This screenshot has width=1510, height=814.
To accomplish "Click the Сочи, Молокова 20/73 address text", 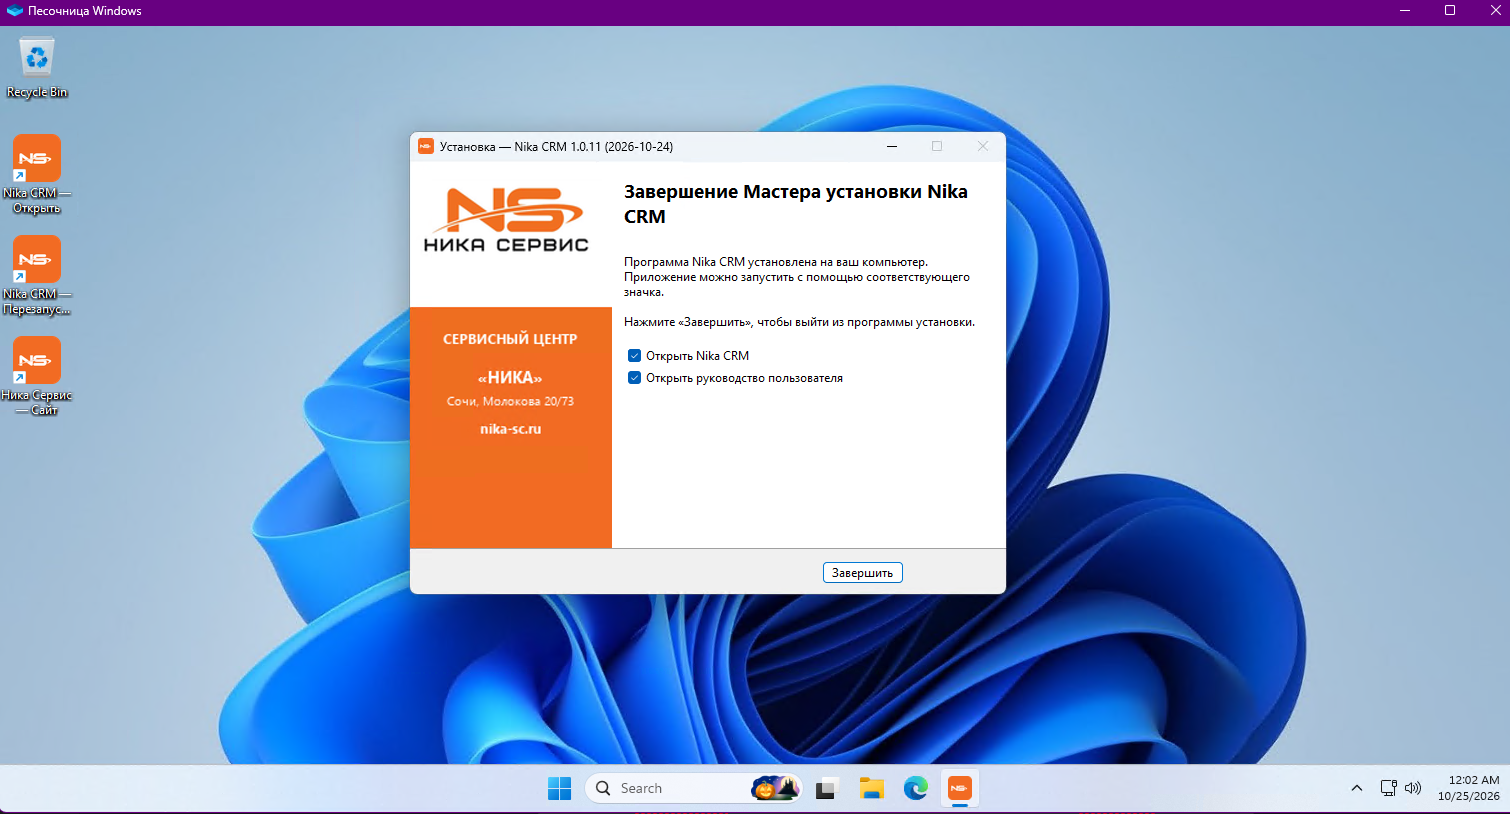I will coord(511,401).
